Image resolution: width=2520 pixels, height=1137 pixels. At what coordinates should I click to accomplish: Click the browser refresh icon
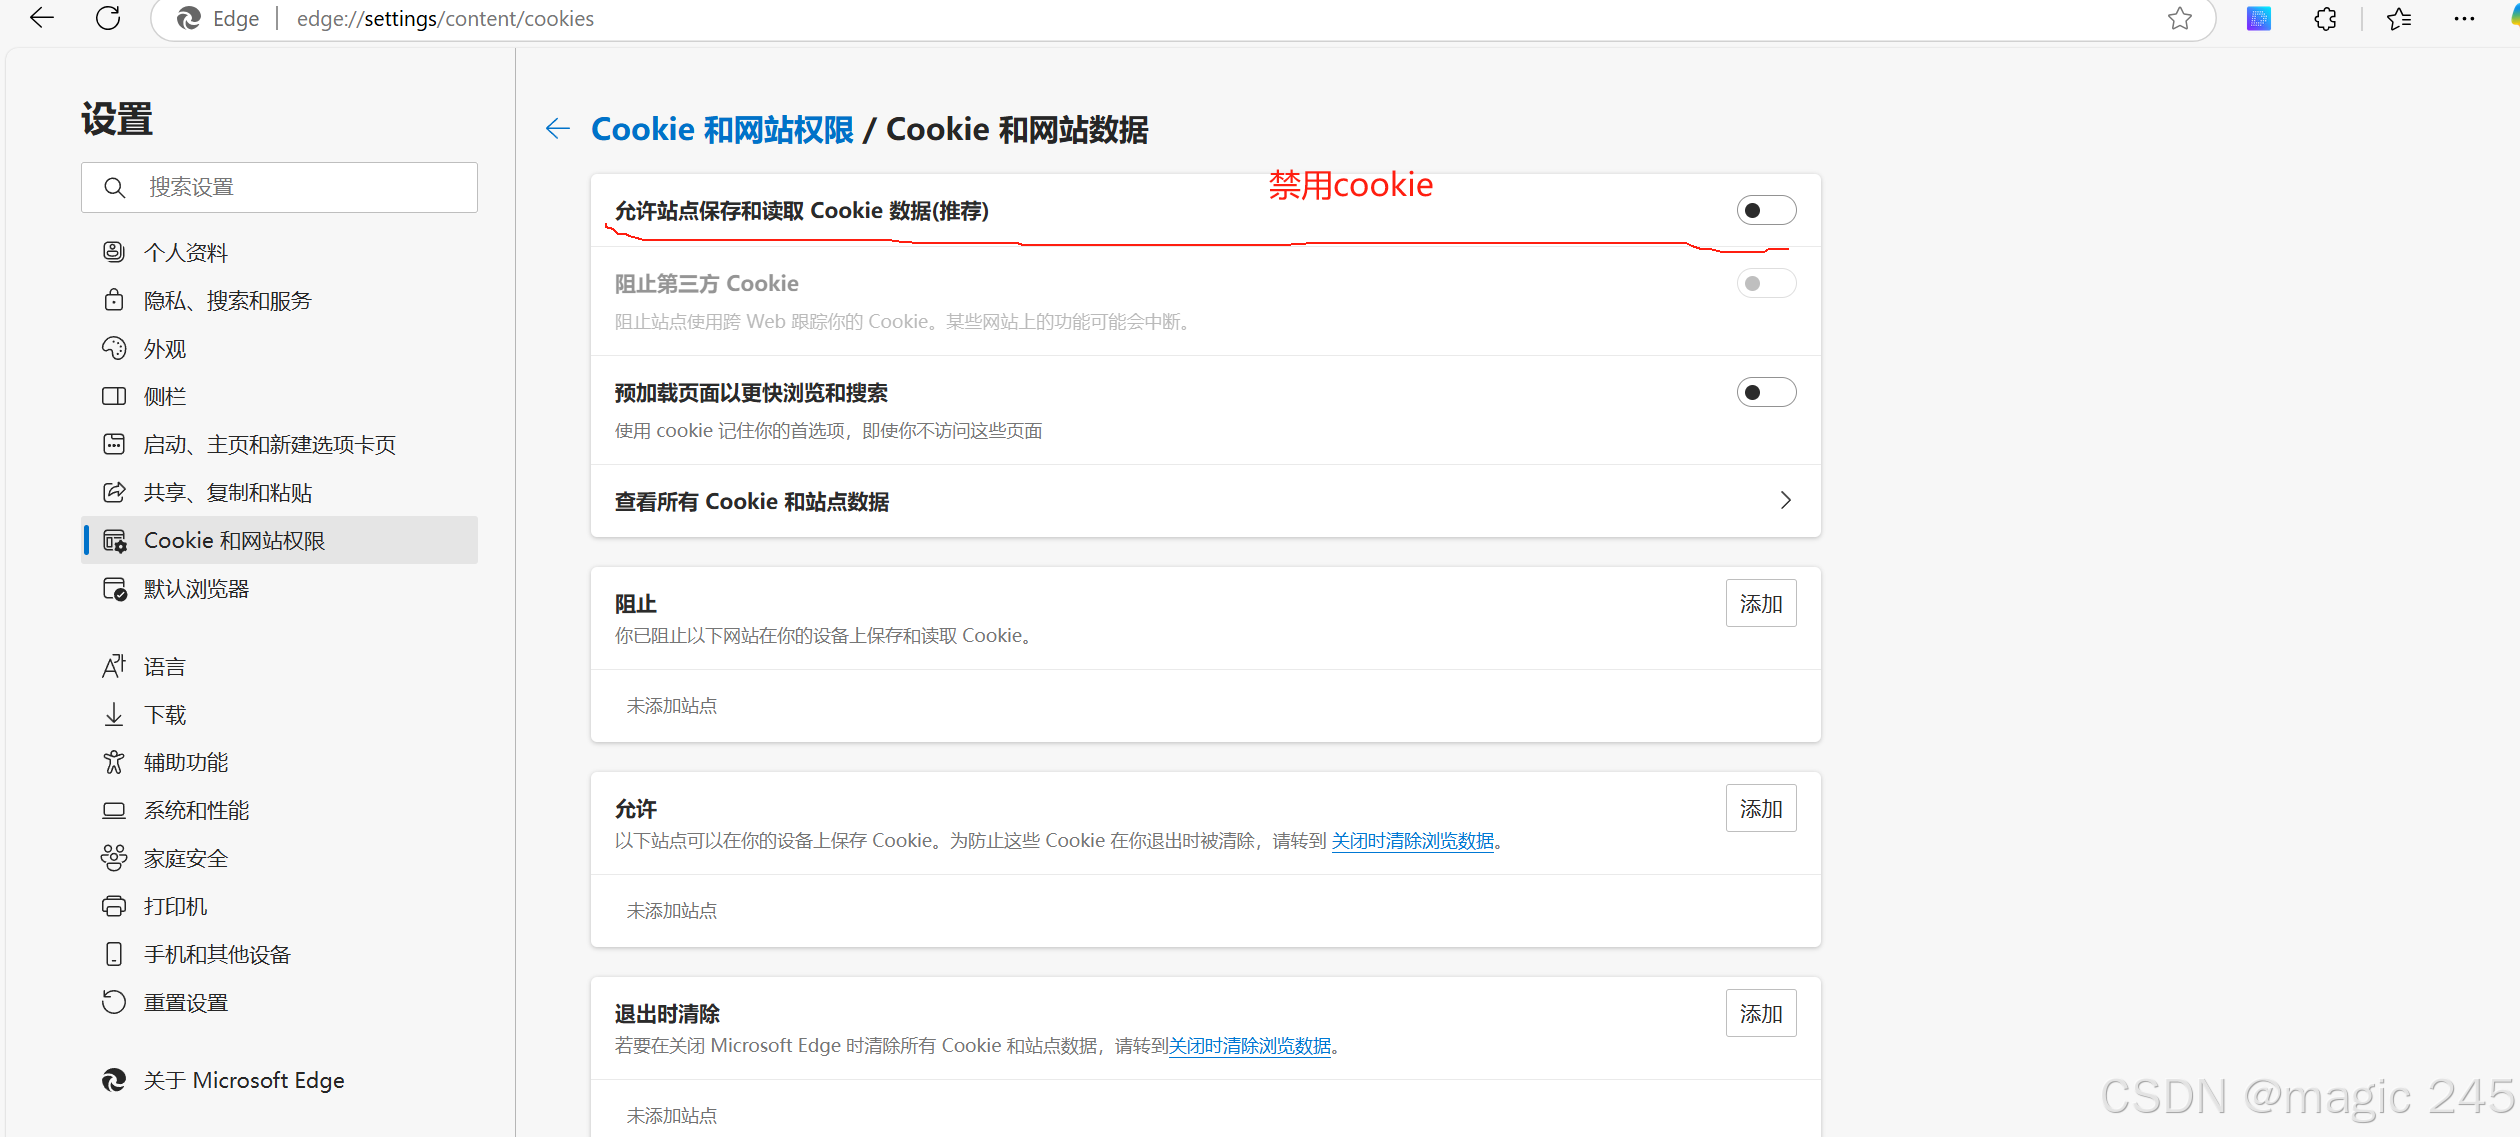pos(108,18)
